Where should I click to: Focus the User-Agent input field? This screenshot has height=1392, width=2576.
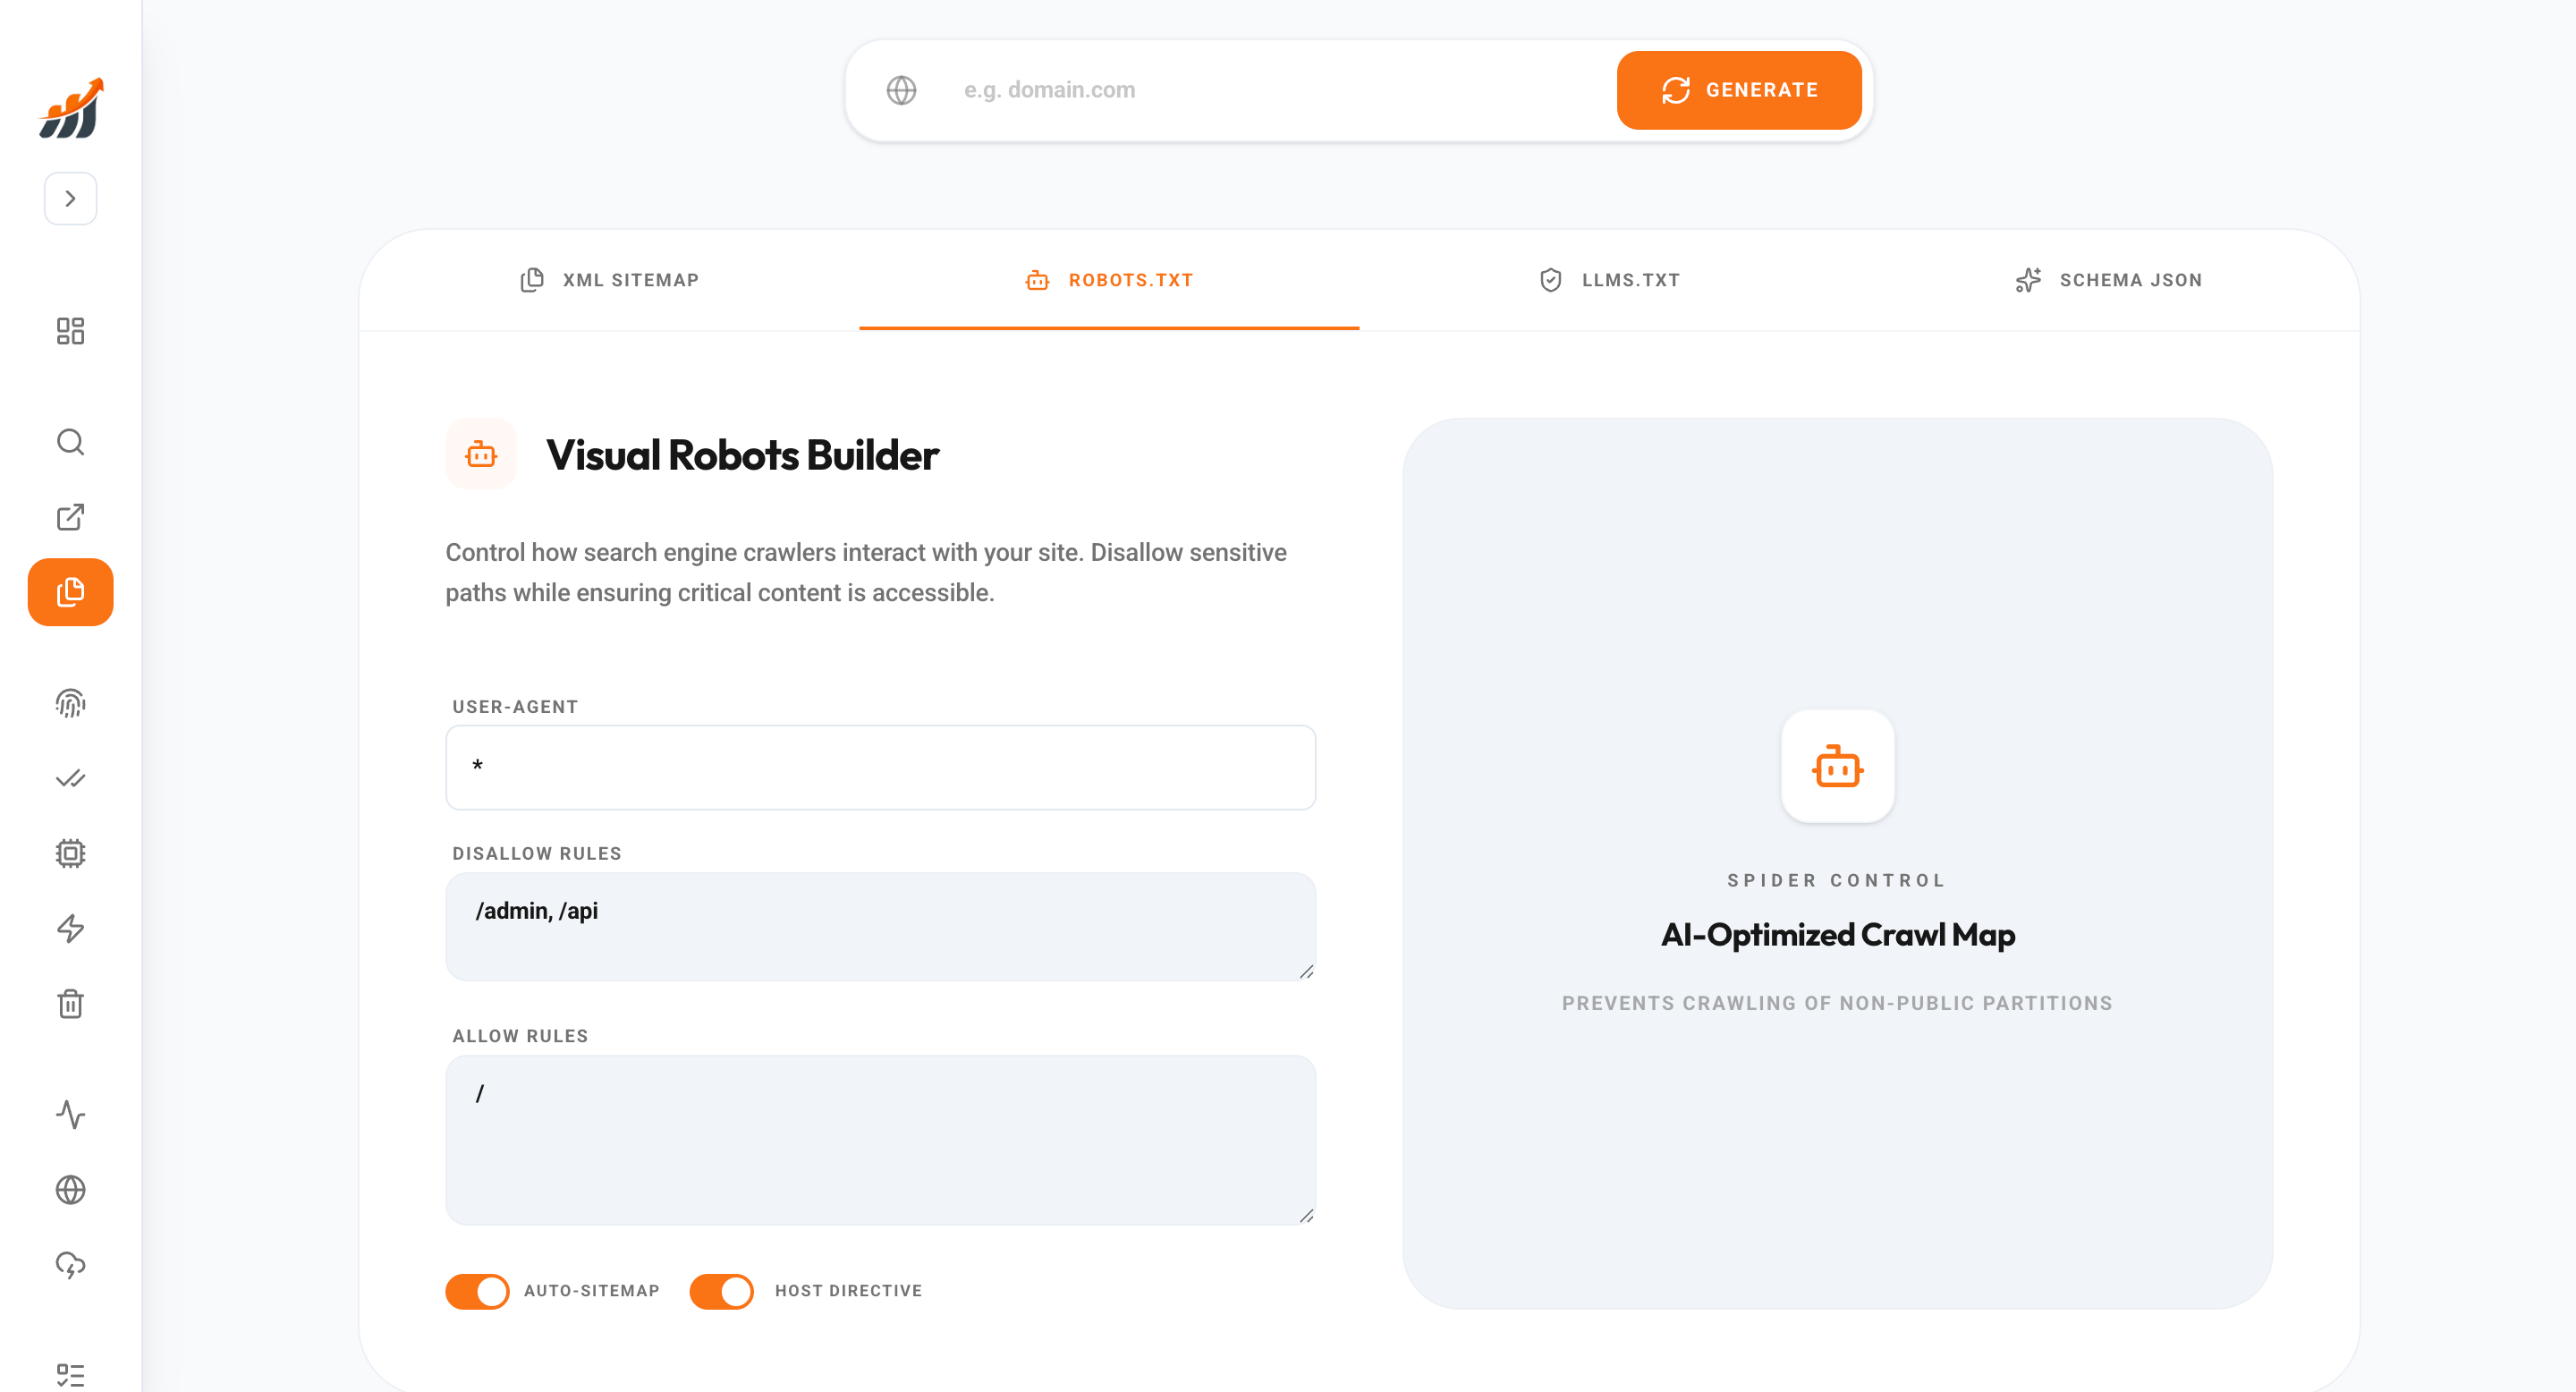[x=880, y=768]
